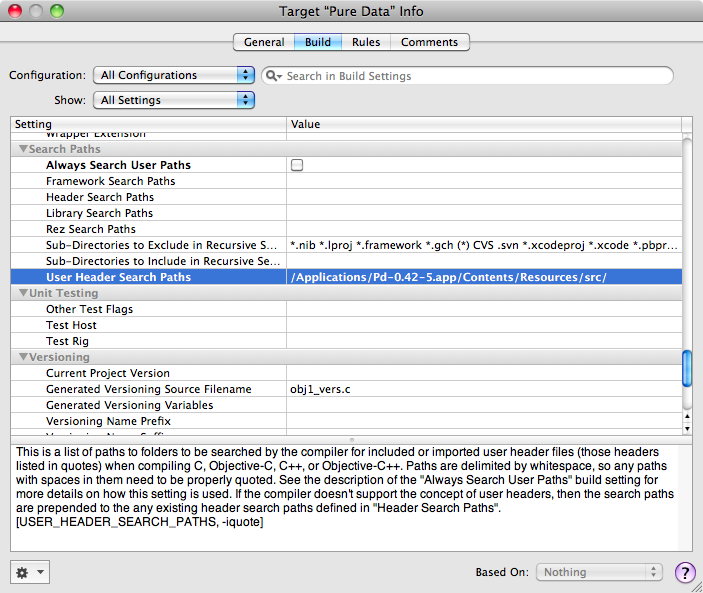703x593 pixels.
Task: Open the gear action menu
Action: click(30, 572)
